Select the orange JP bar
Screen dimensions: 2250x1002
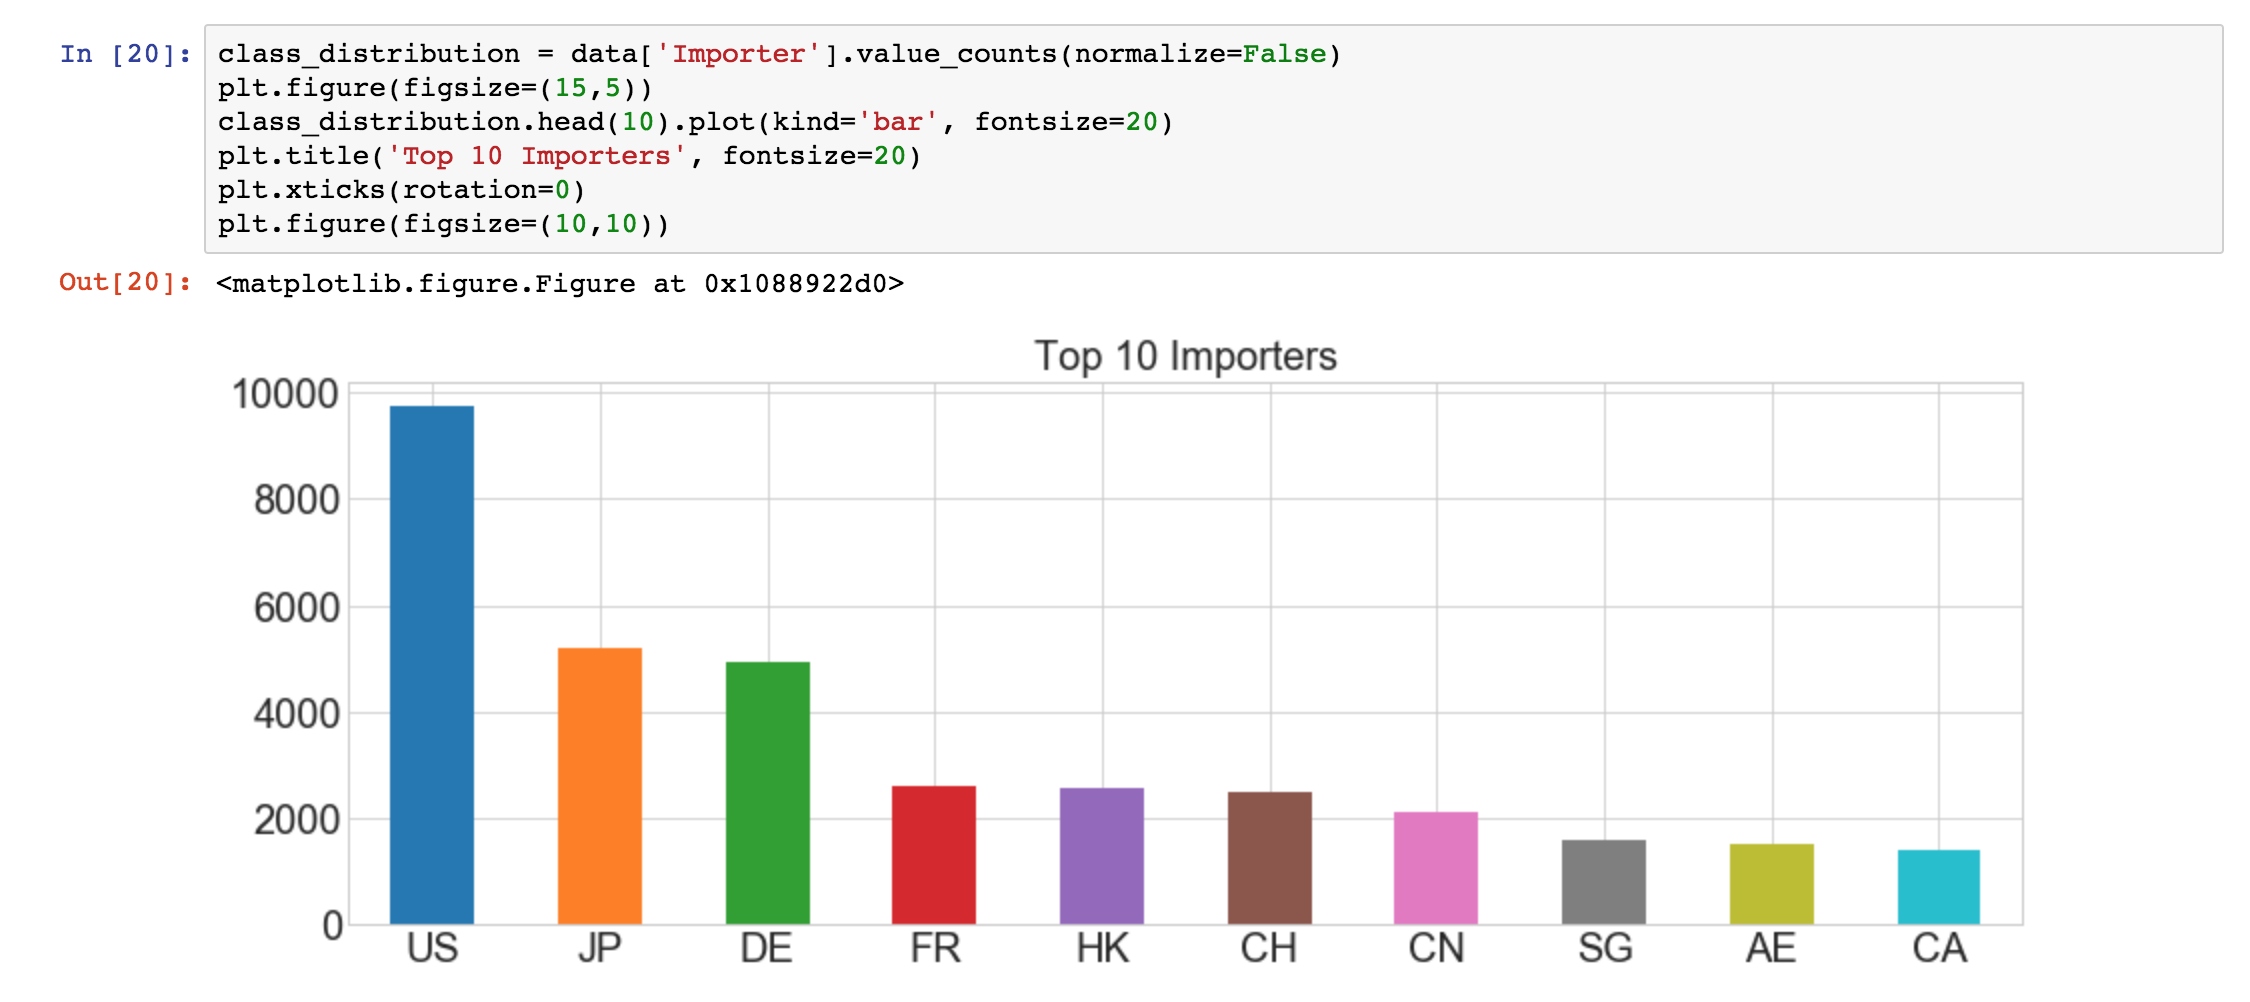(x=600, y=786)
